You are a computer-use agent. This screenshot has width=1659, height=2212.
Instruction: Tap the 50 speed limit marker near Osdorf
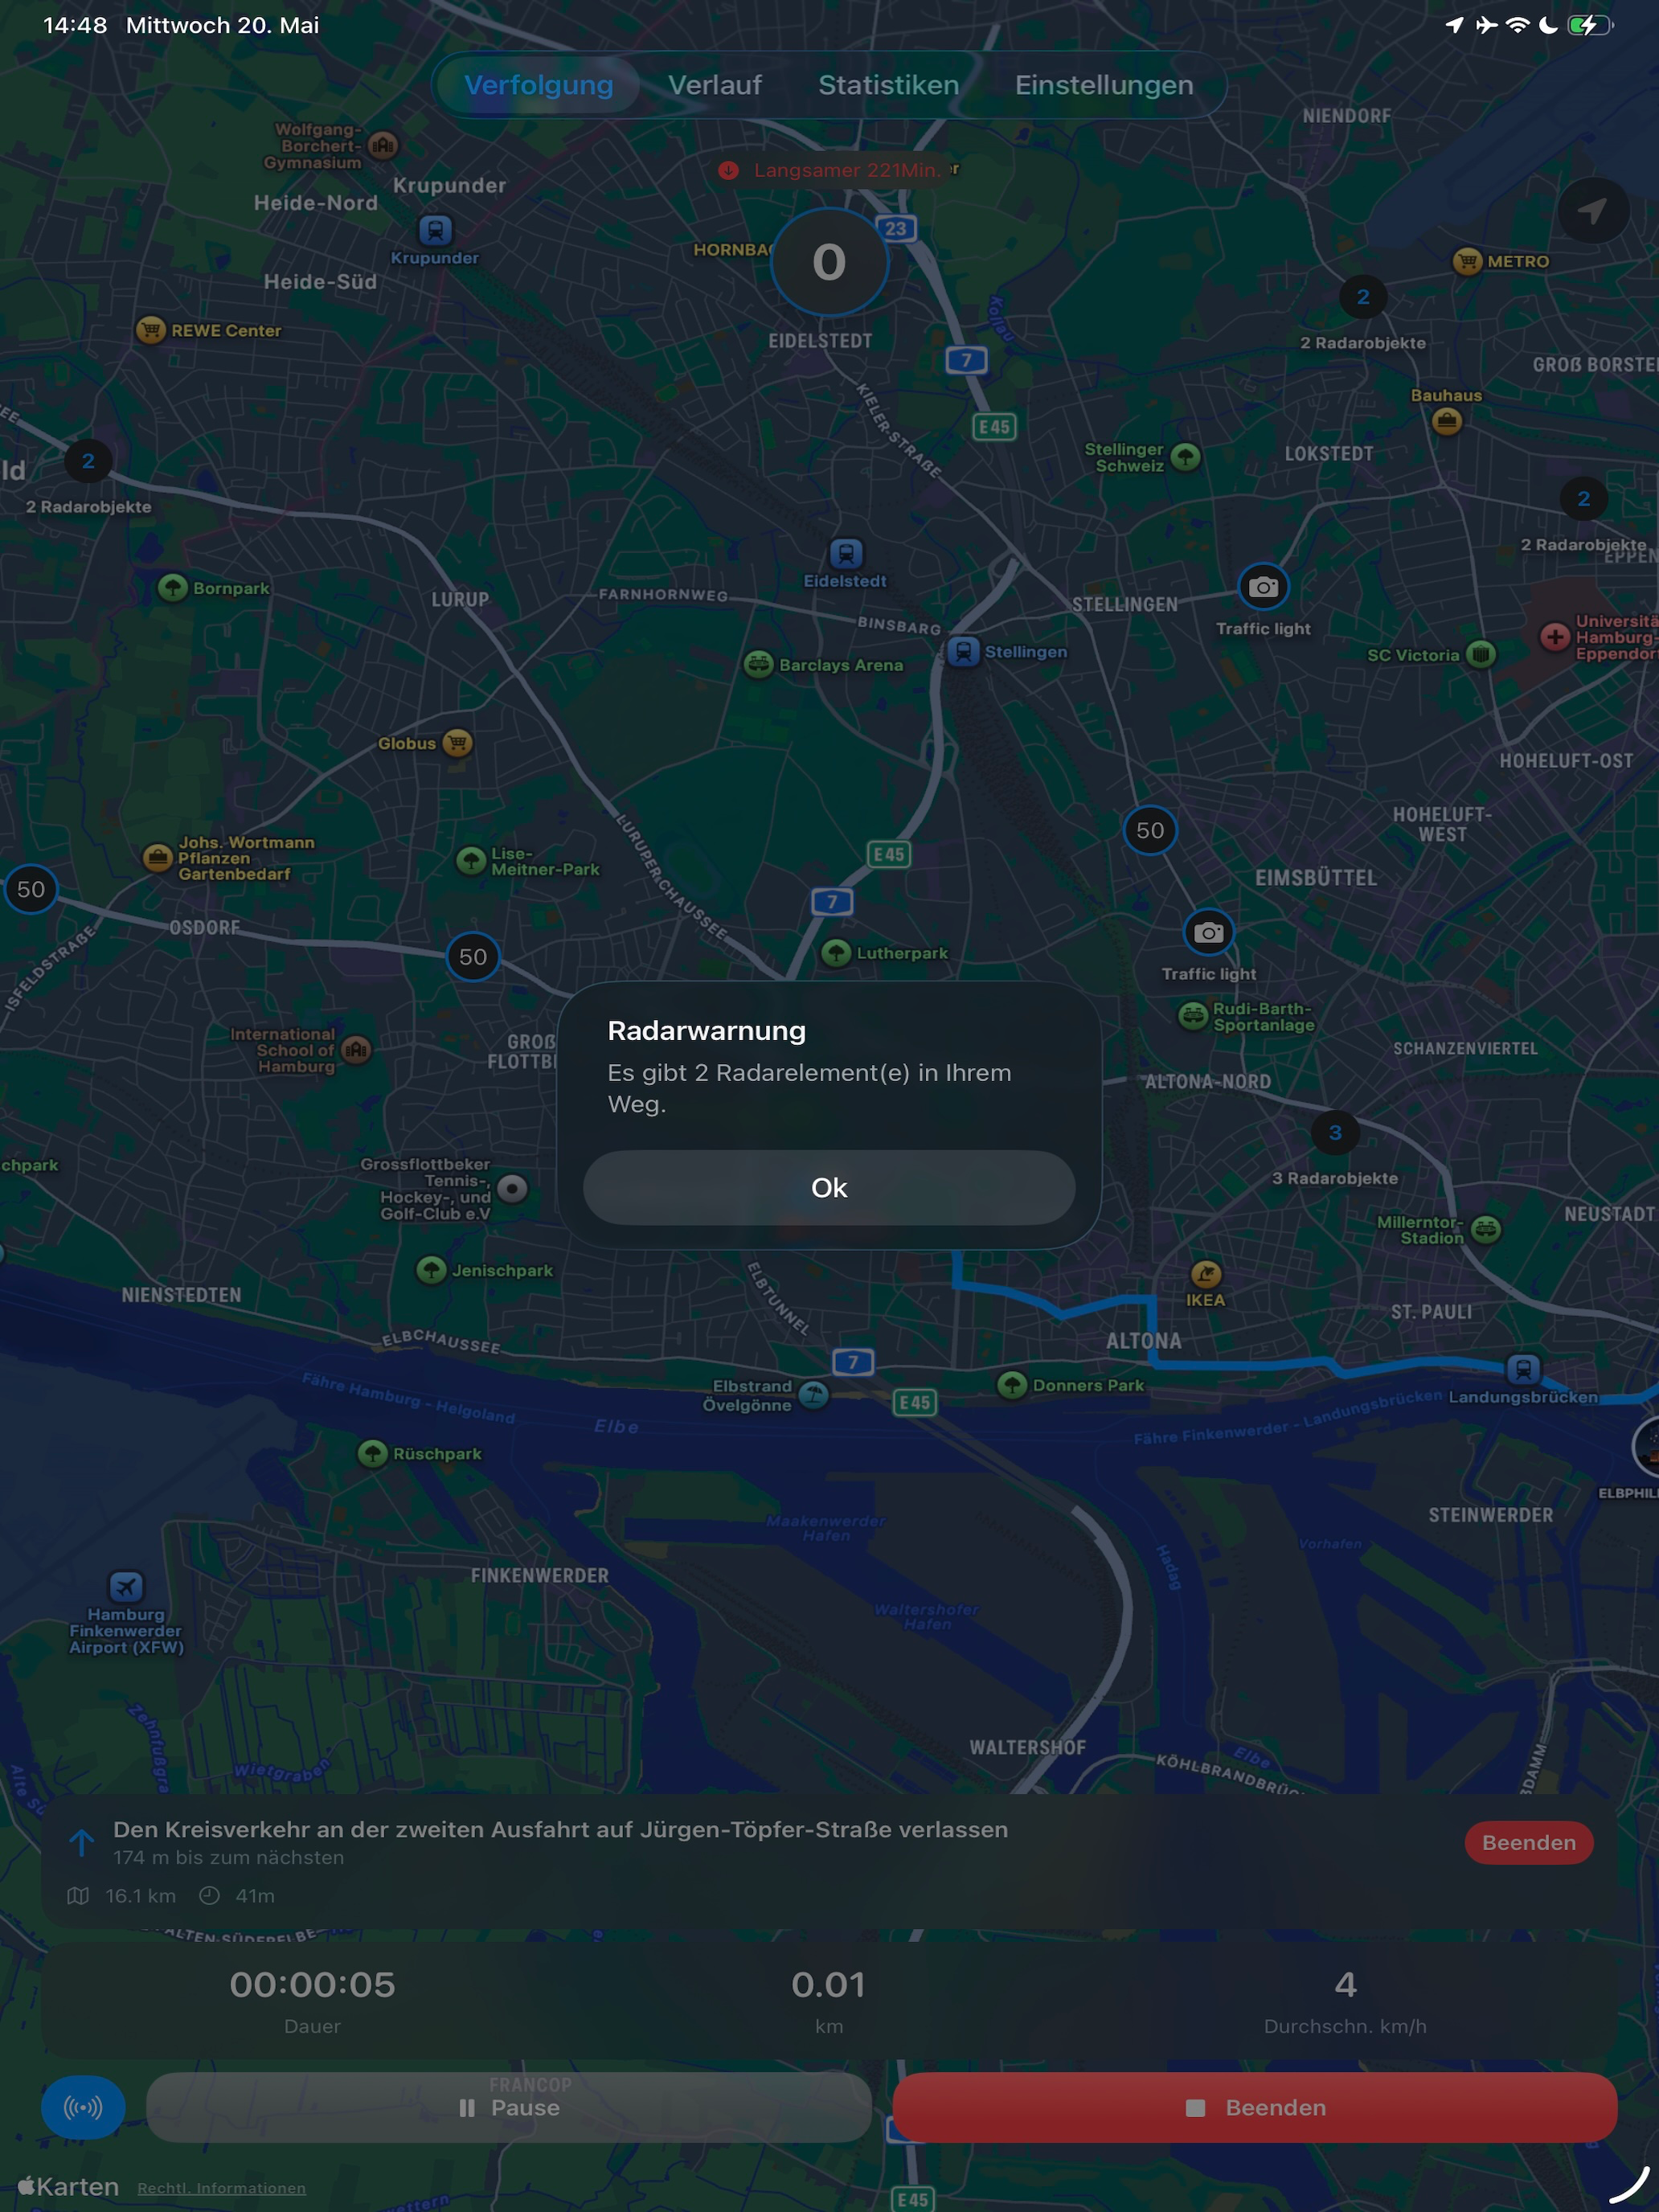coord(473,957)
